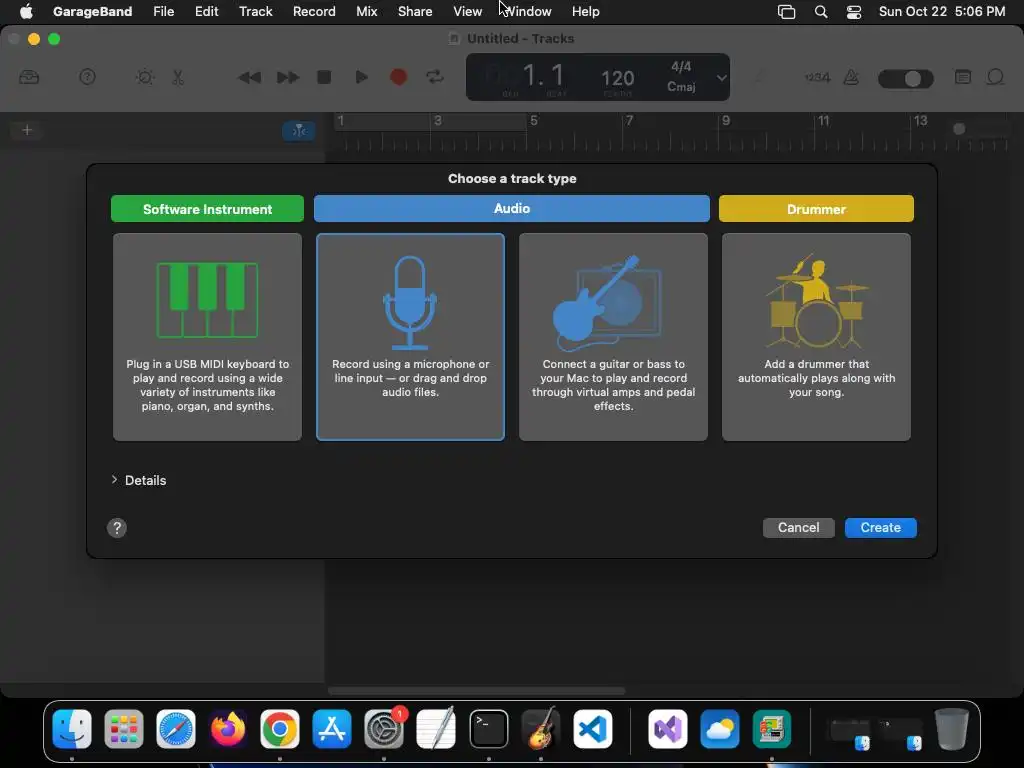Select the Software Instrument header
This screenshot has width=1024, height=768.
coord(207,209)
